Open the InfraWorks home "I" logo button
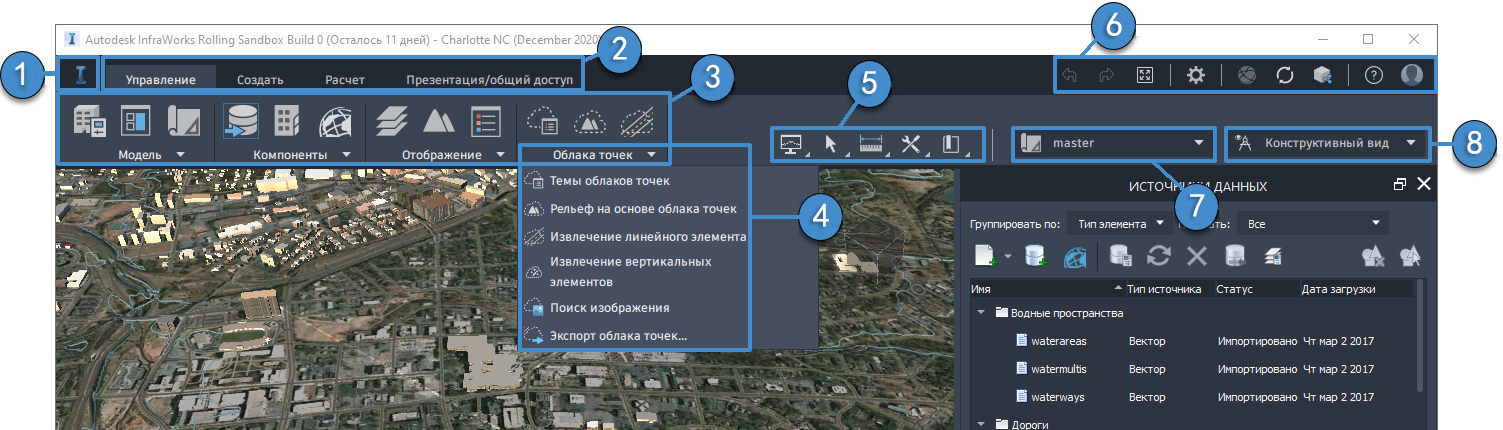1503x430 pixels. click(x=79, y=75)
